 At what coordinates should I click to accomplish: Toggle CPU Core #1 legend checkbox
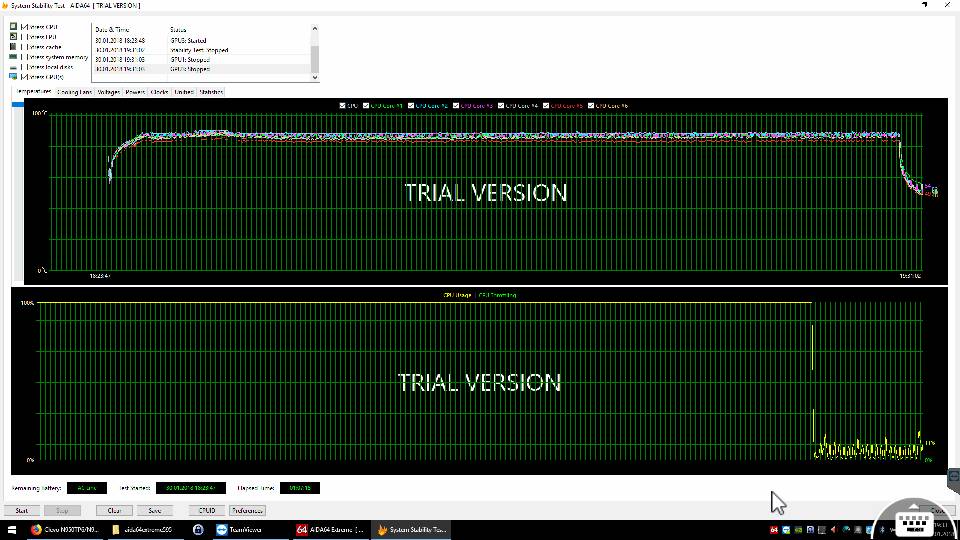366,105
